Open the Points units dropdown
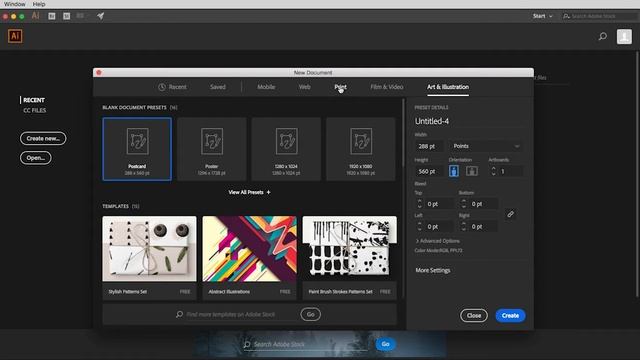Image resolution: width=640 pixels, height=360 pixels. click(486, 146)
